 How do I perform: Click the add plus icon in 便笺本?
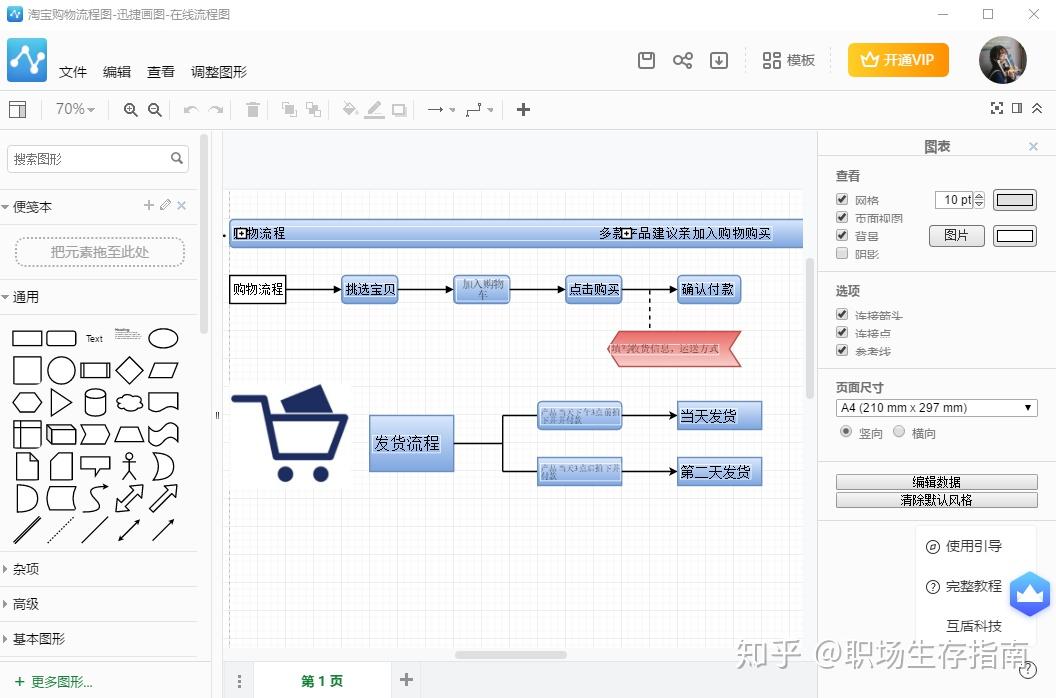click(149, 205)
